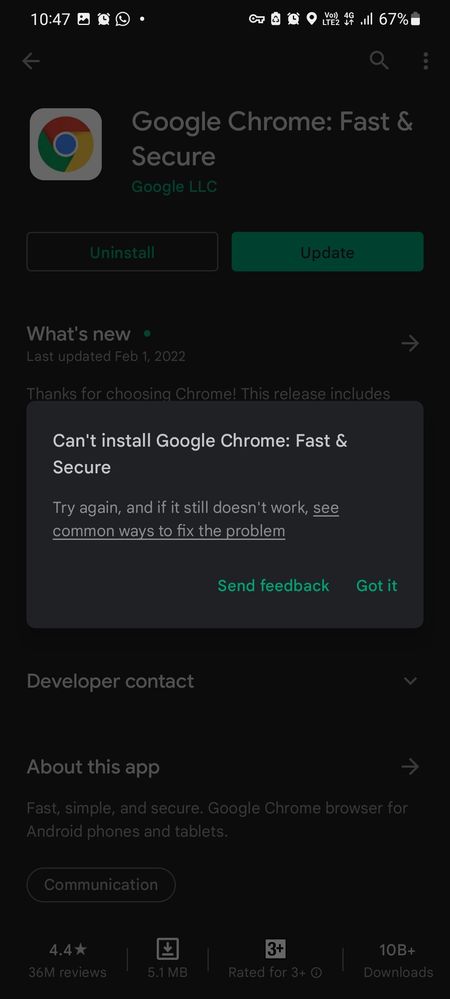Click the green Update button

tap(328, 252)
